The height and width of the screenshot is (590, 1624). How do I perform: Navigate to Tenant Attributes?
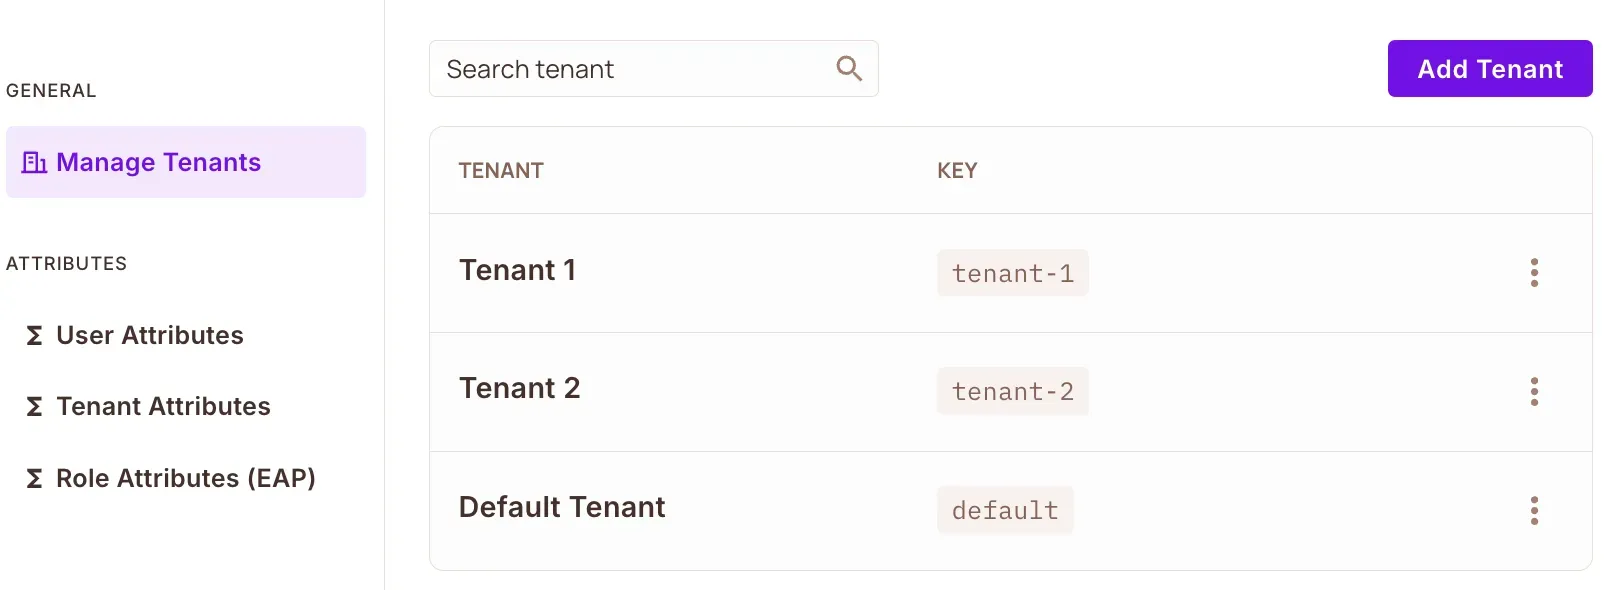[x=163, y=407]
